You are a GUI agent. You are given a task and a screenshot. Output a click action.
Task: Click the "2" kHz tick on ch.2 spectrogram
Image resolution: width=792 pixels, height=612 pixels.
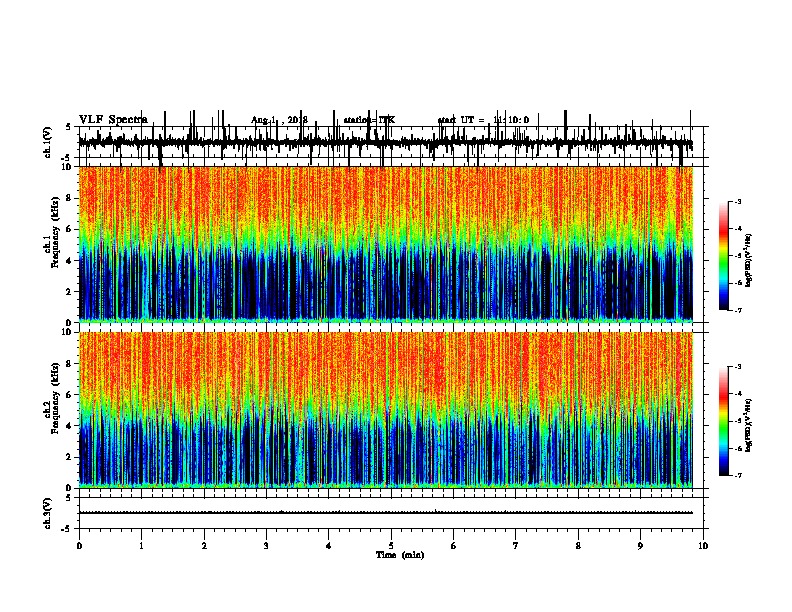[x=70, y=457]
